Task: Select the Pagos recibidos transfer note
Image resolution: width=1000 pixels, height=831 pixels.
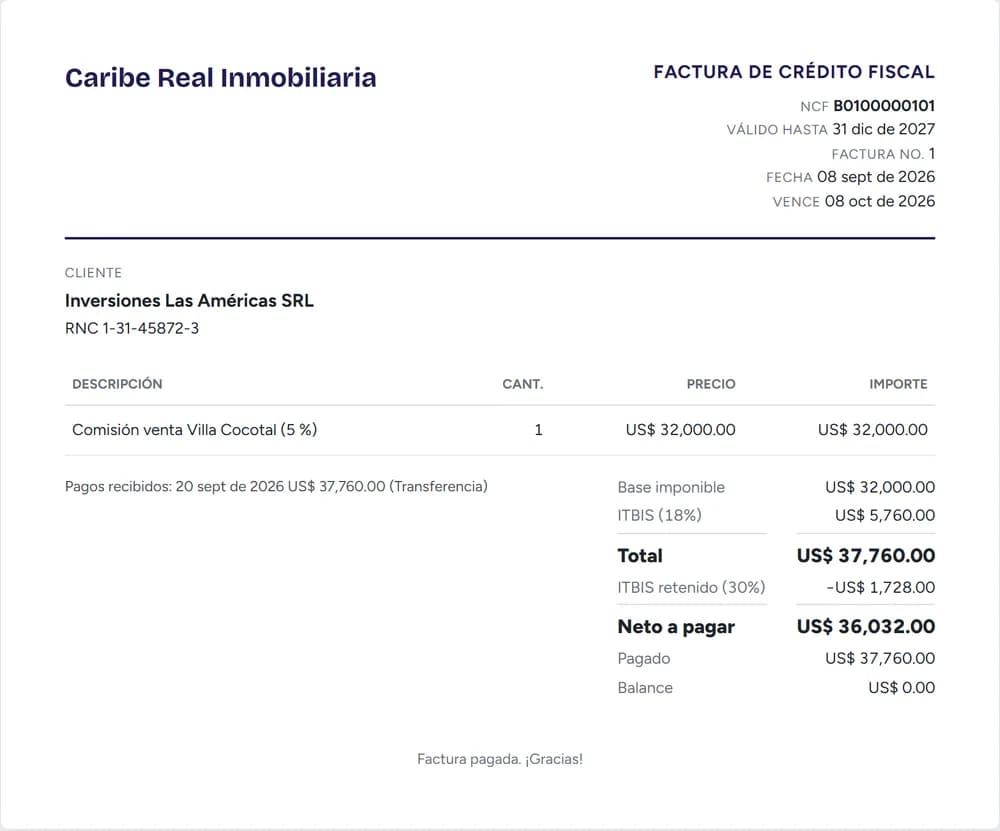Action: pyautogui.click(x=276, y=487)
